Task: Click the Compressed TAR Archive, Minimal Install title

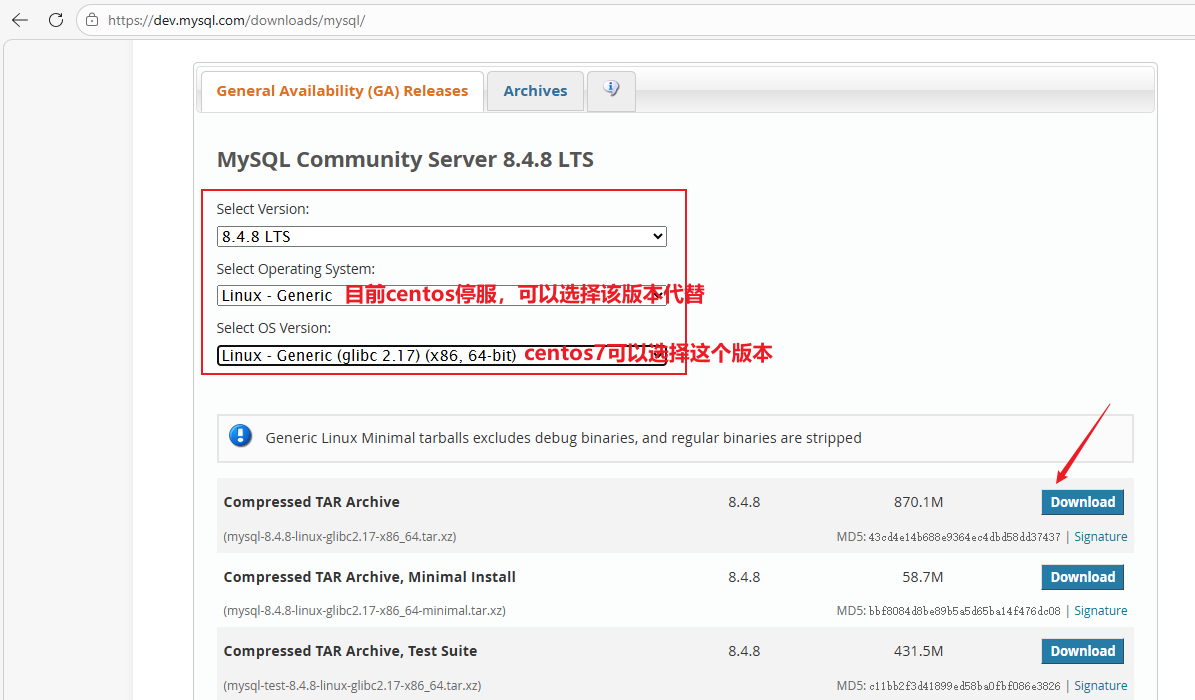Action: 370,577
